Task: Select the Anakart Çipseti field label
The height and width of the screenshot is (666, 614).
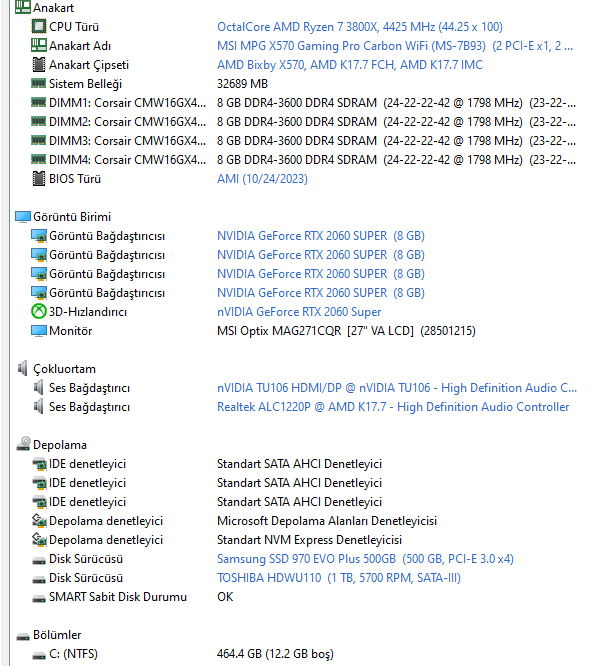Action: click(89, 65)
